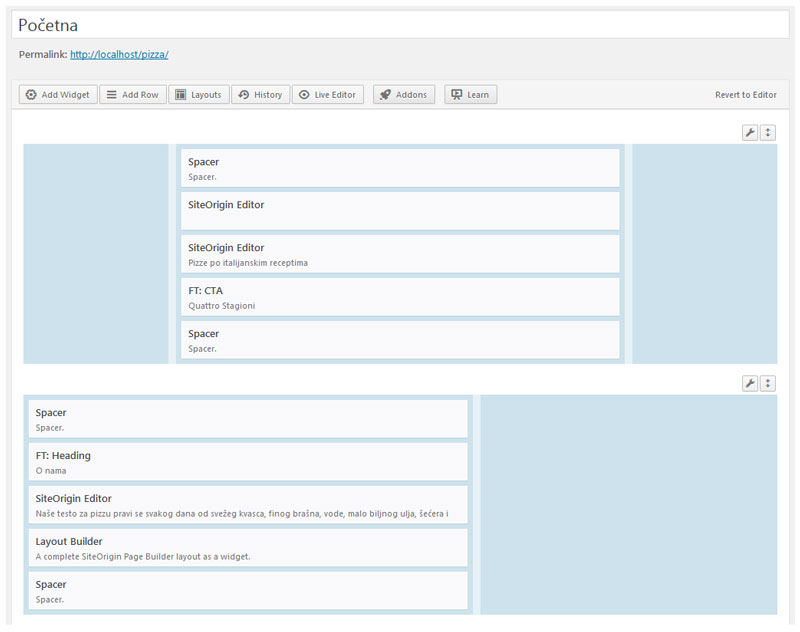Open the FT: Heading 'O nama' widget
The height and width of the screenshot is (632, 800).
pos(248,462)
